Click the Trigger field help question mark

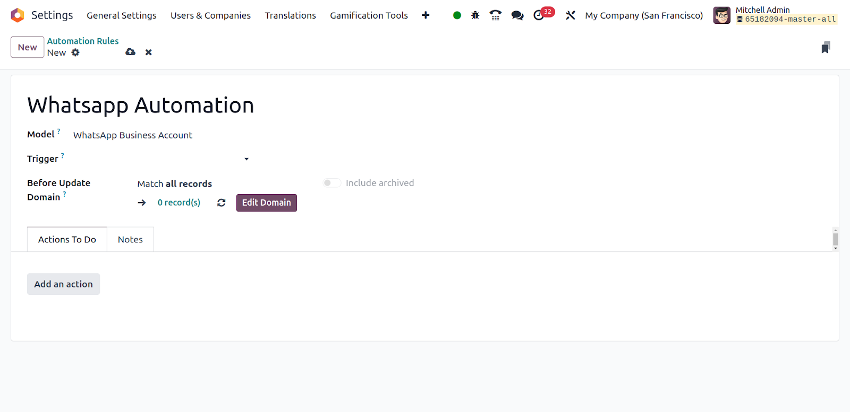pos(62,156)
